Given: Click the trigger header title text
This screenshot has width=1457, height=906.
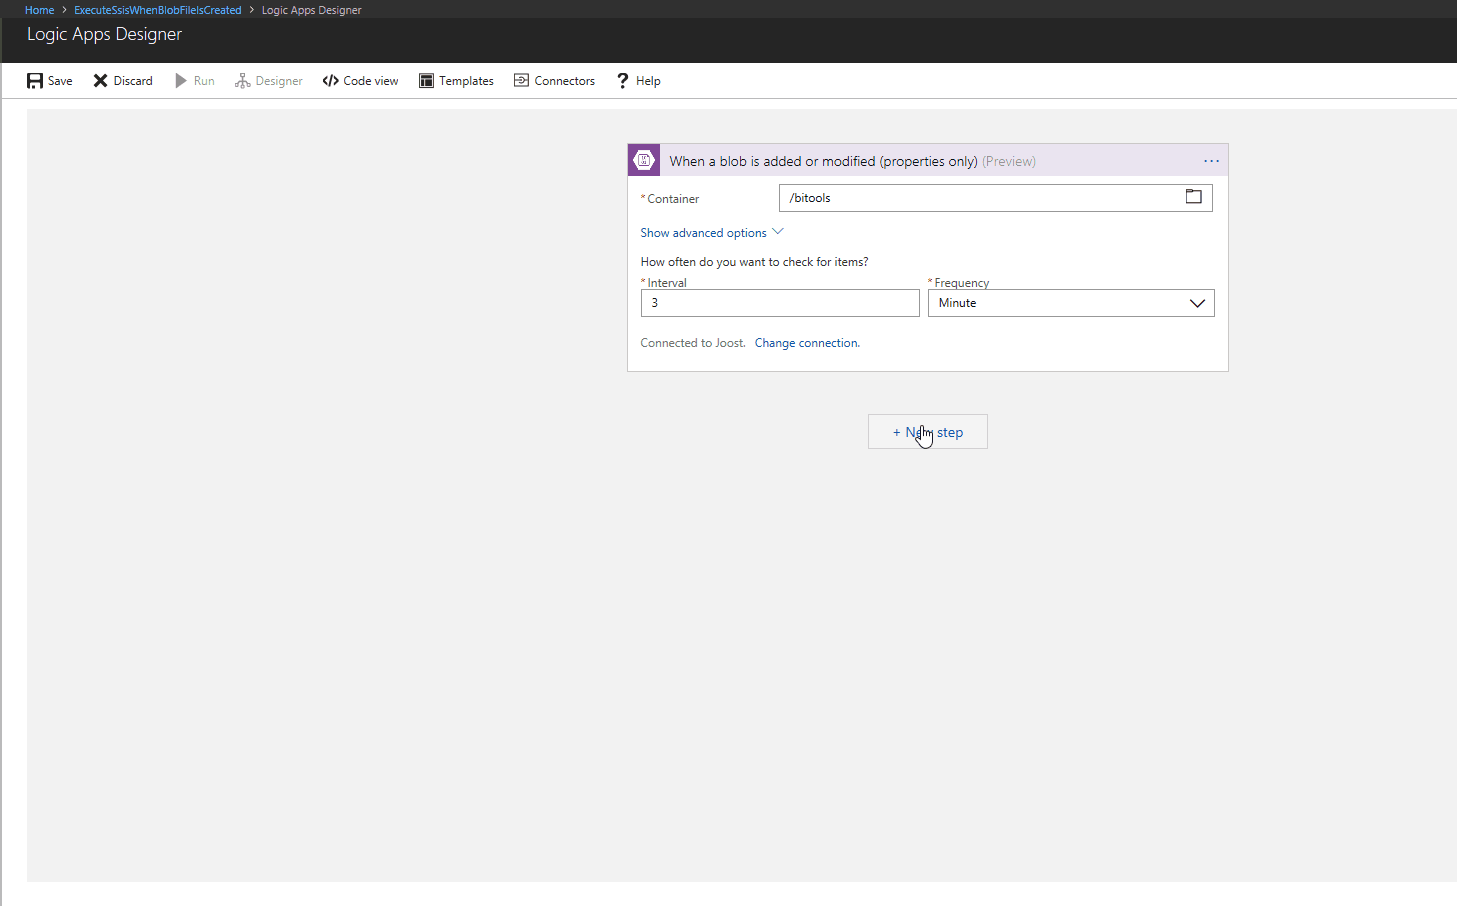Looking at the screenshot, I should (x=822, y=160).
